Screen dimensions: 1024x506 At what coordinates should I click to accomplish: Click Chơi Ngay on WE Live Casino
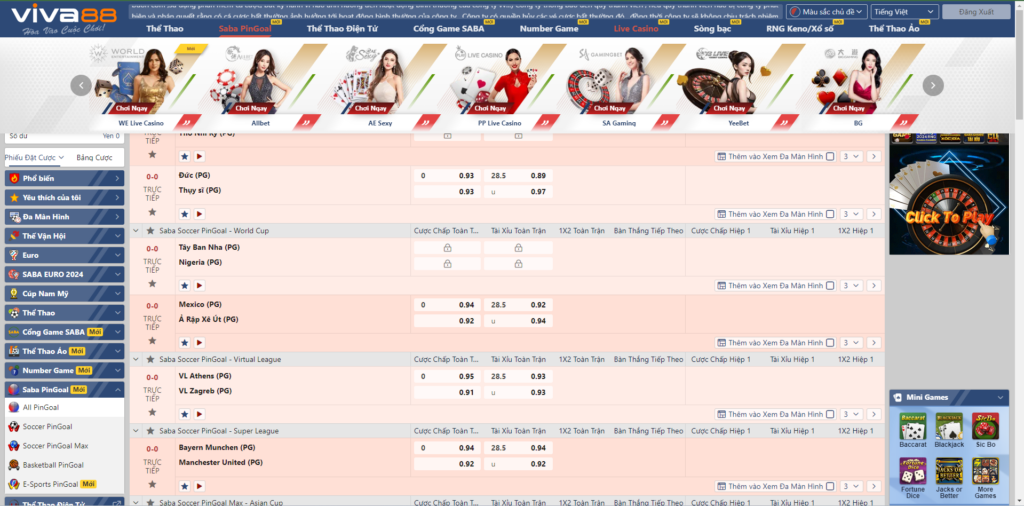point(133,108)
